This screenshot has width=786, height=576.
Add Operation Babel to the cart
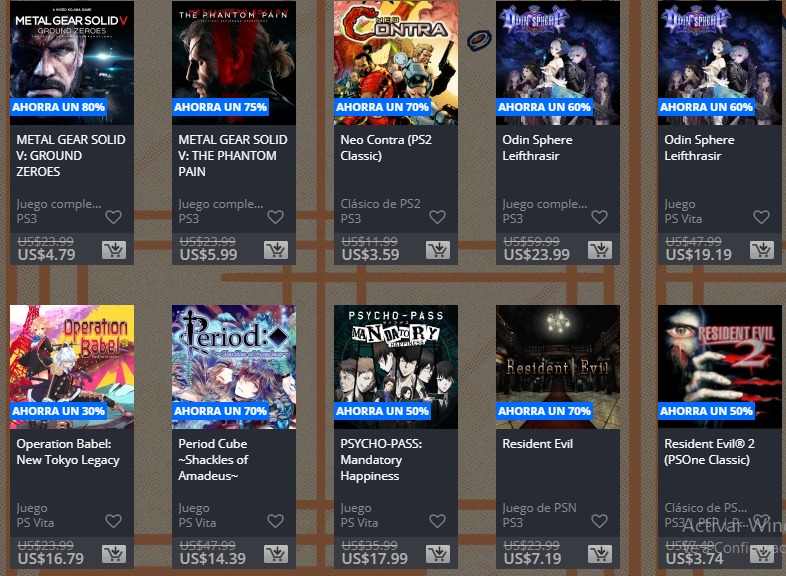tap(114, 553)
